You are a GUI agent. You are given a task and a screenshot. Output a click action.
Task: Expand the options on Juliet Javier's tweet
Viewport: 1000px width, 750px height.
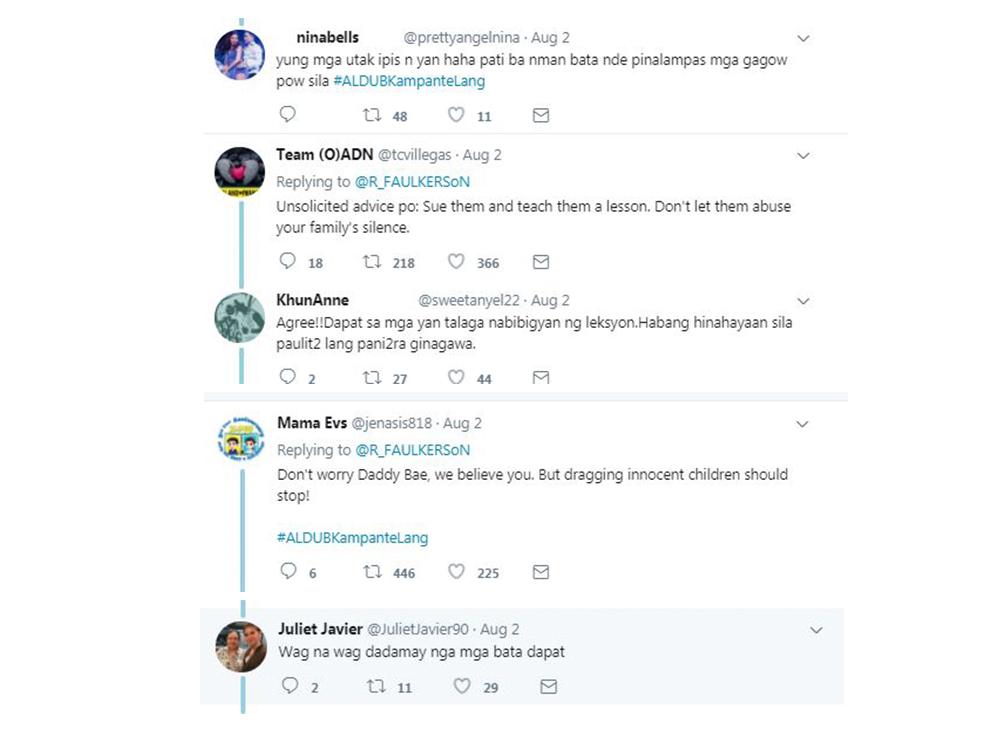coord(816,630)
